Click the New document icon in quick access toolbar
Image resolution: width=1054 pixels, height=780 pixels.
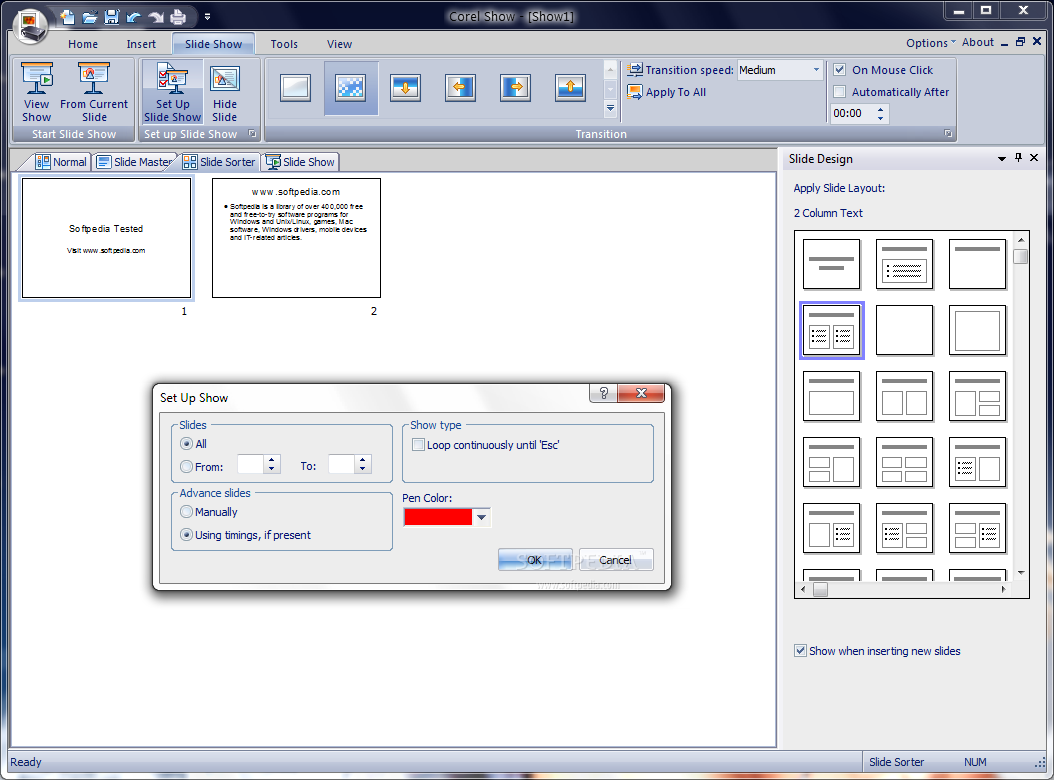point(67,17)
